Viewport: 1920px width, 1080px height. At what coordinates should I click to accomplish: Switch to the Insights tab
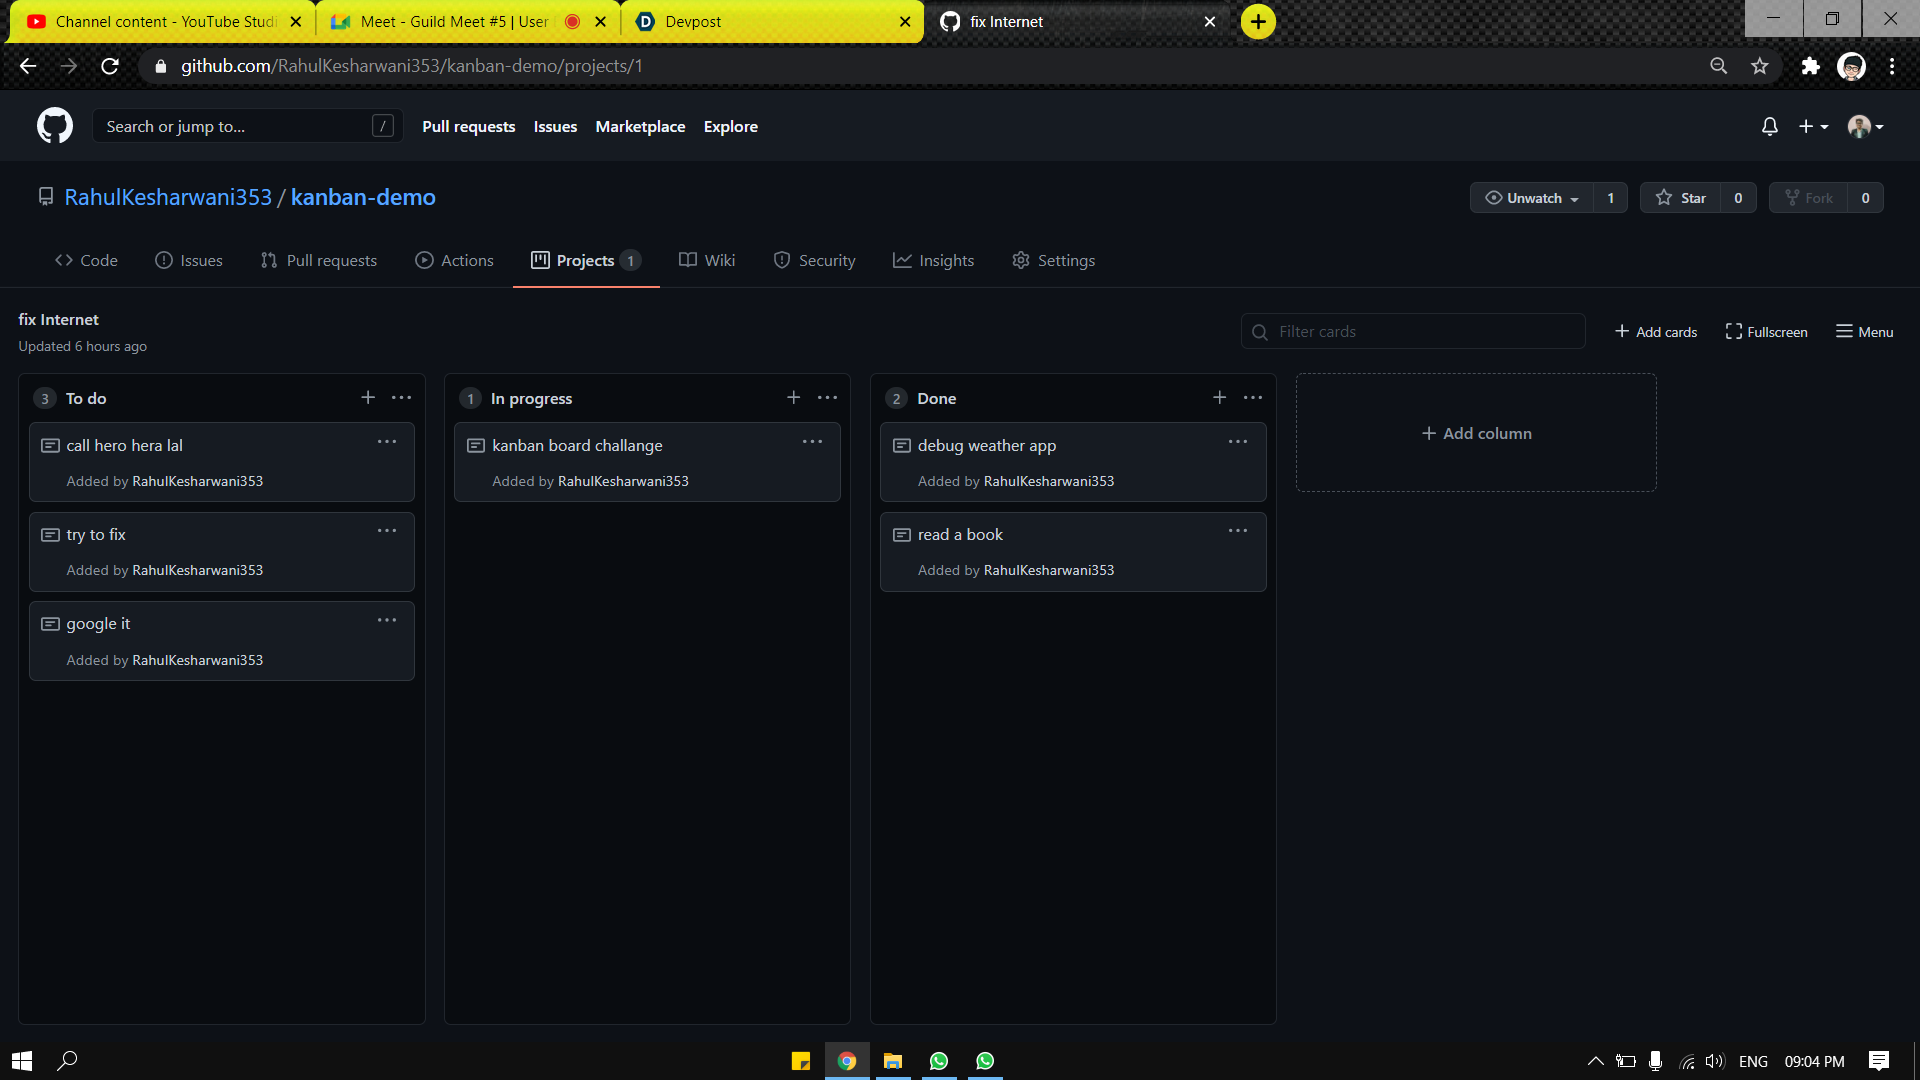(x=933, y=260)
